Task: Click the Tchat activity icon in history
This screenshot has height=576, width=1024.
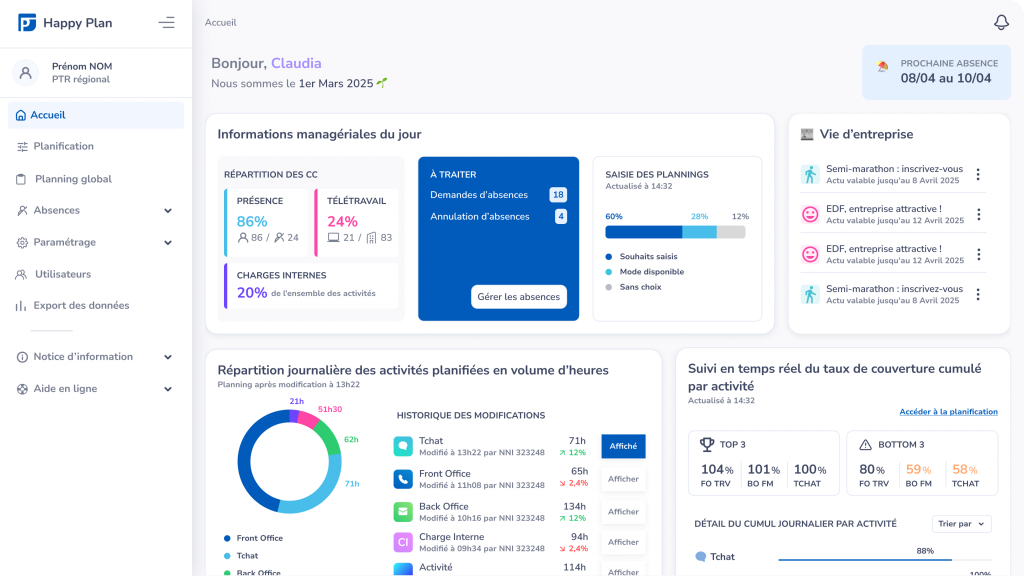Action: pos(403,446)
